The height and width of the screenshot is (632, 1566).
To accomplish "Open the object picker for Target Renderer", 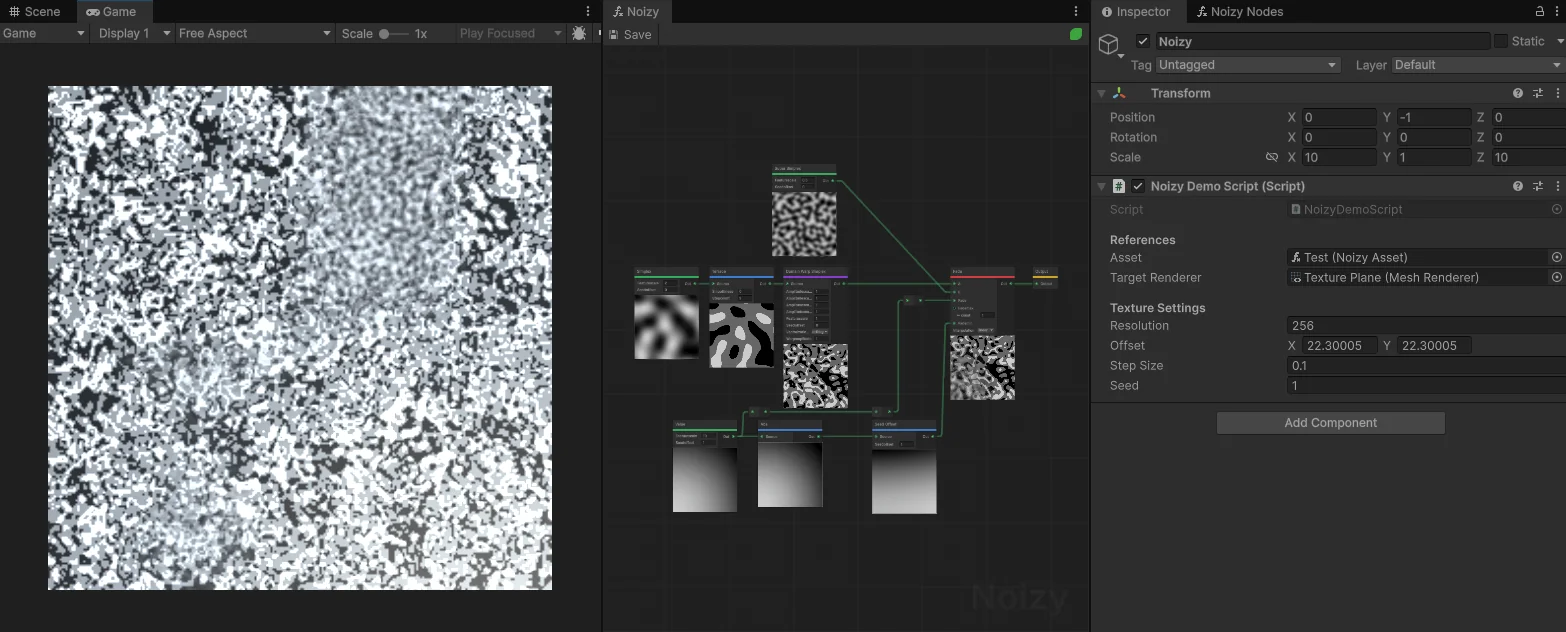I will pos(1557,277).
